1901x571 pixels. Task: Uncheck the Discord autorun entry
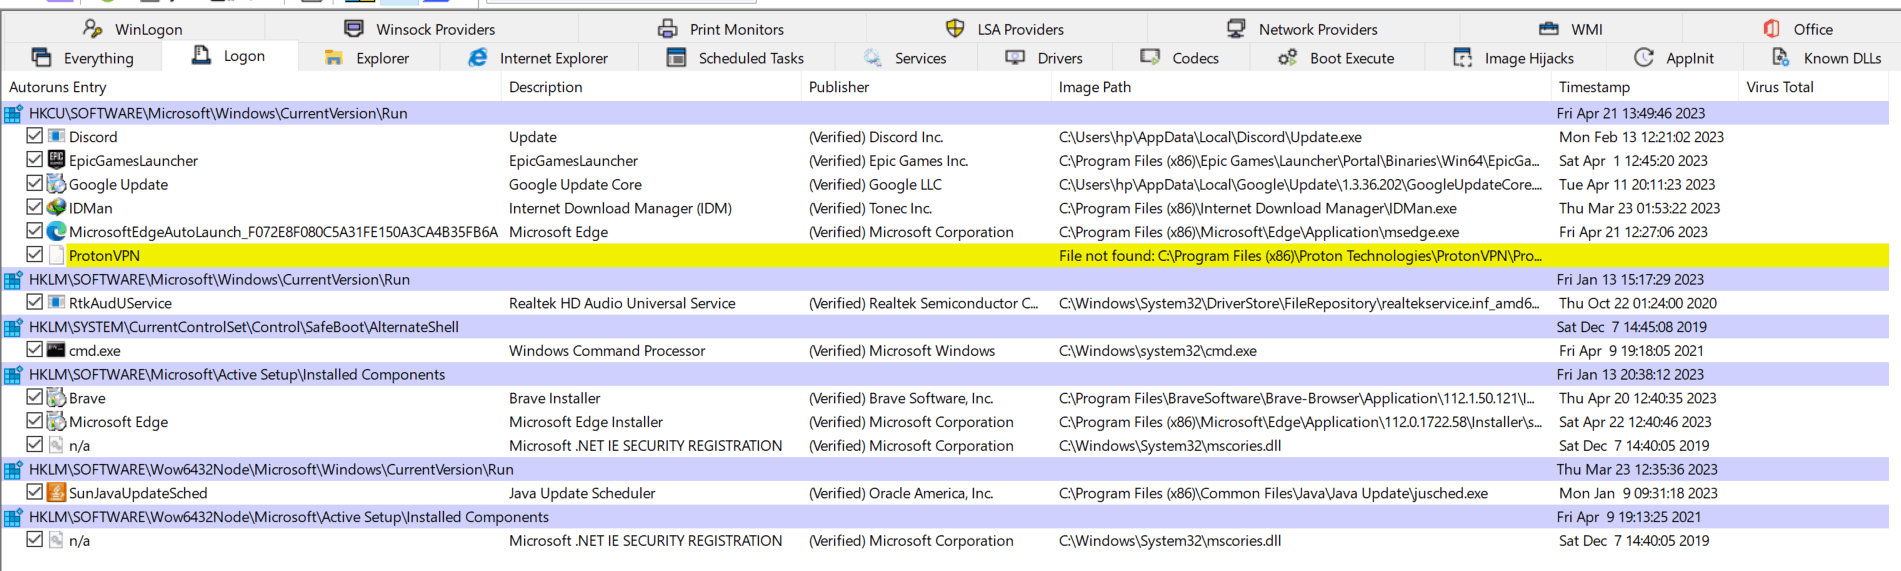pos(35,136)
